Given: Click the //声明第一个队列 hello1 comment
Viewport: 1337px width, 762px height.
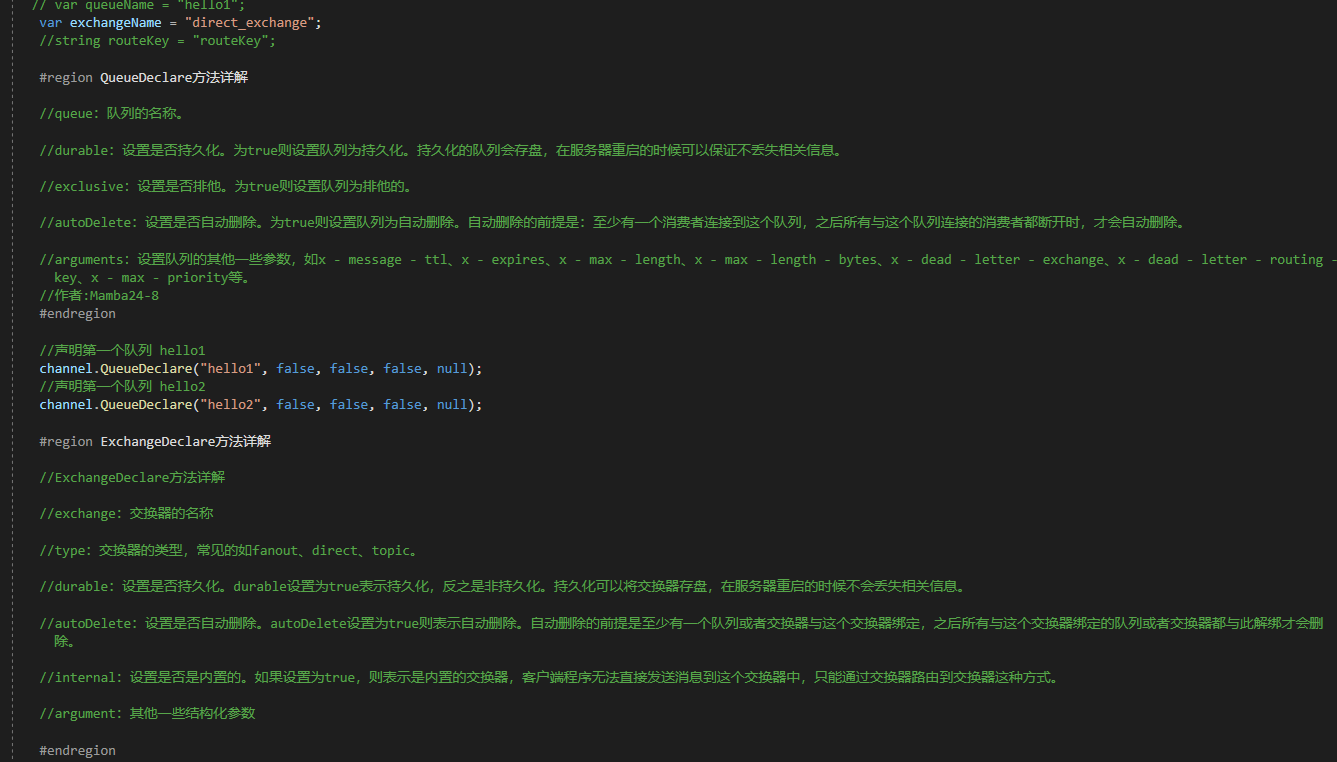Looking at the screenshot, I should [x=122, y=350].
